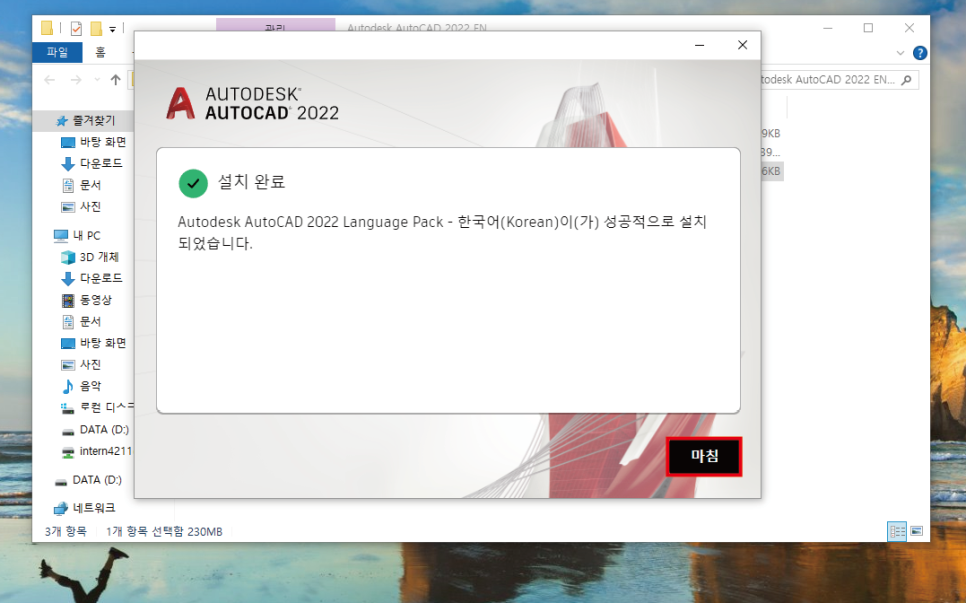Open 사진 under 즐겨찾기
Screen dimensions: 966x603
[81, 206]
